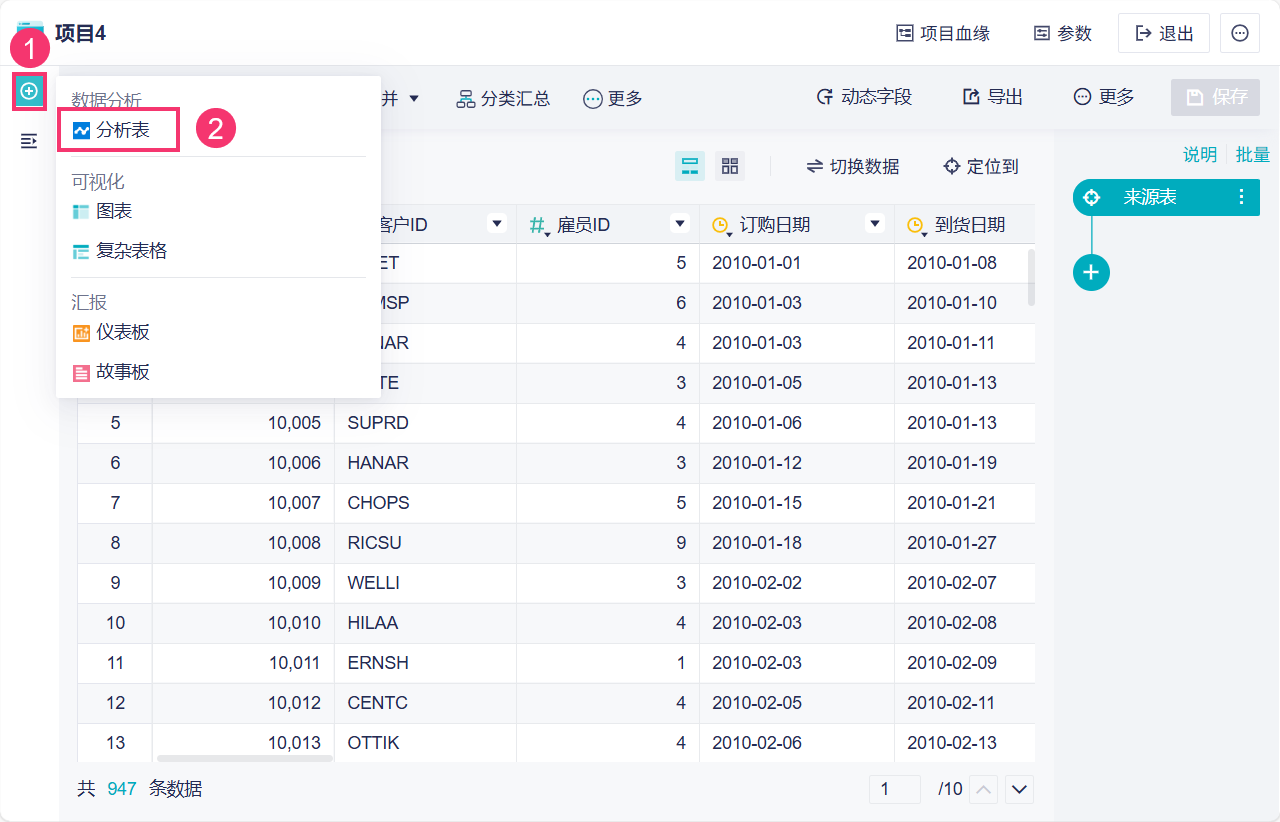Click the 退出 exit button
The image size is (1280, 822).
pyautogui.click(x=1164, y=33)
